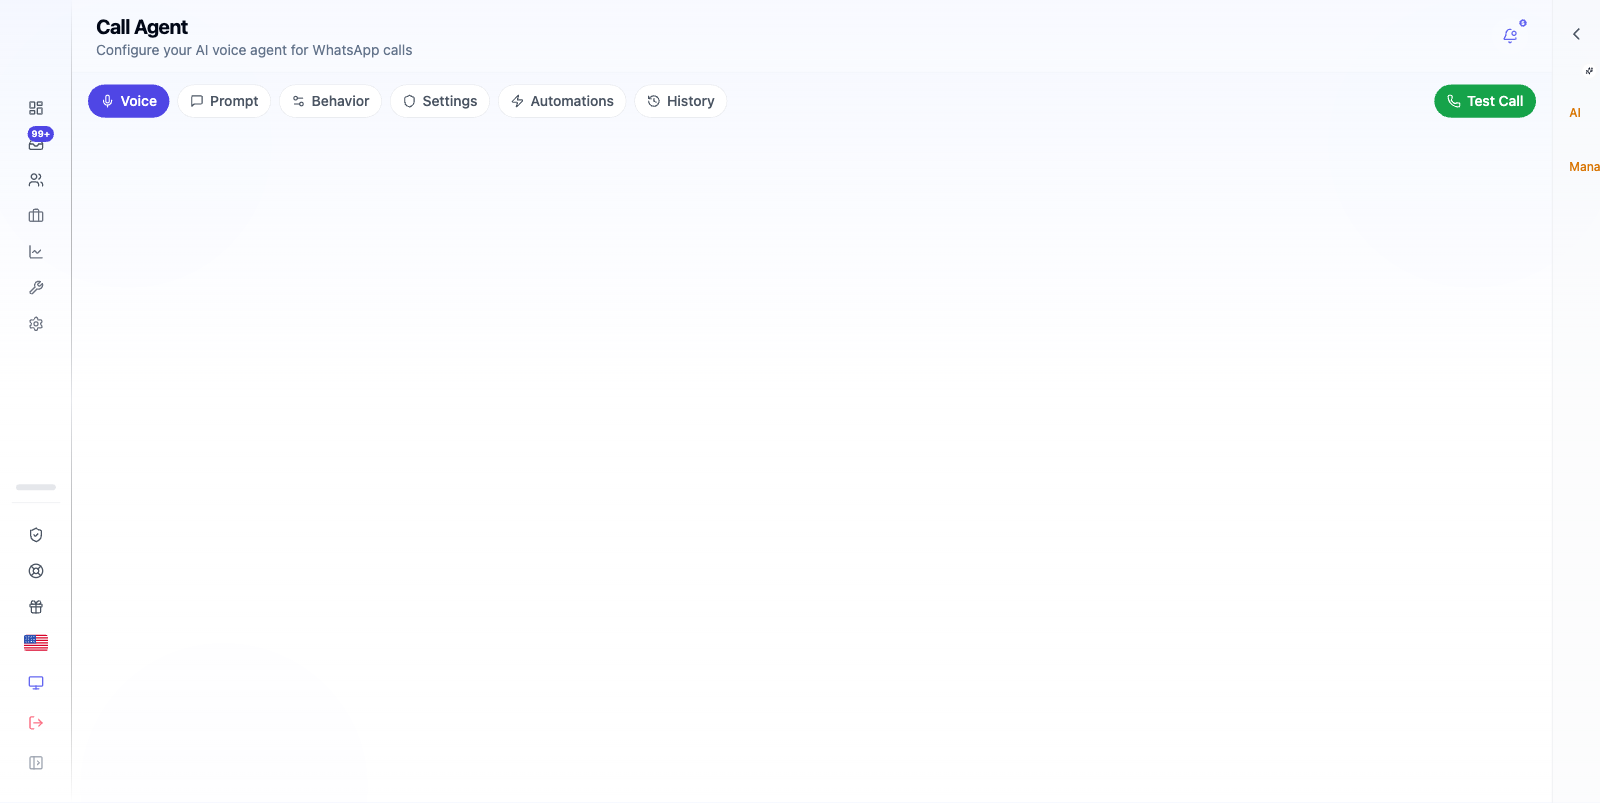Viewport: 1600px width, 803px height.
Task: Toggle the sidebar panel expand icon
Action: tap(36, 763)
